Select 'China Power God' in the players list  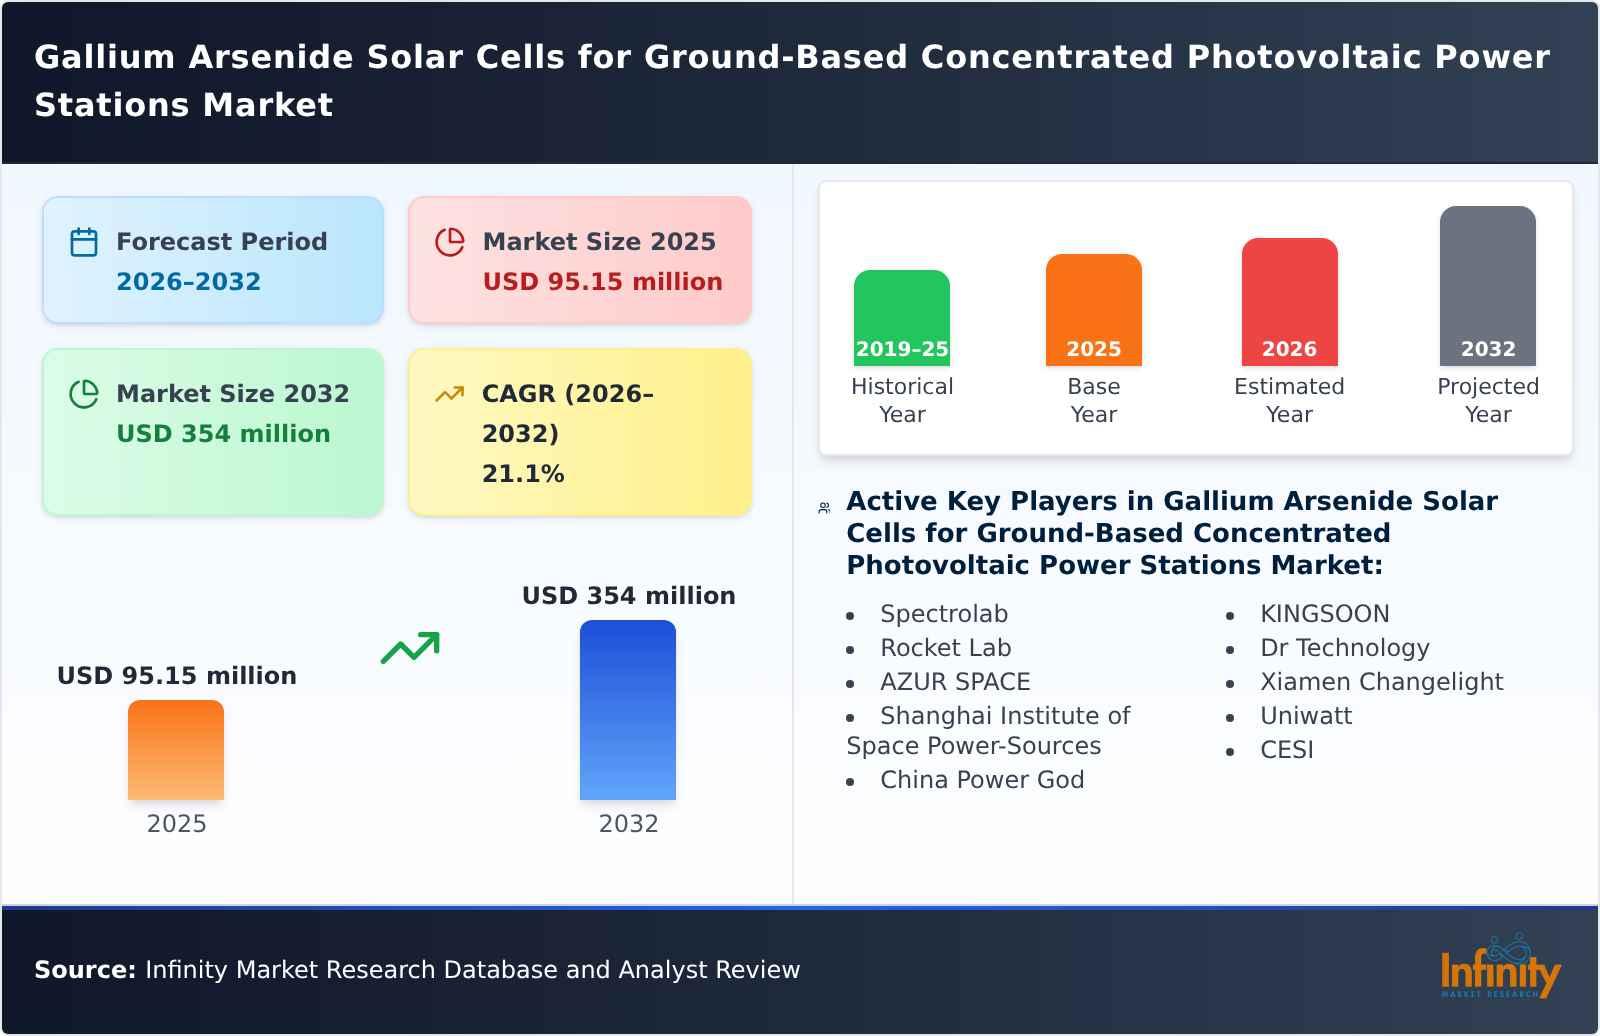coord(982,780)
